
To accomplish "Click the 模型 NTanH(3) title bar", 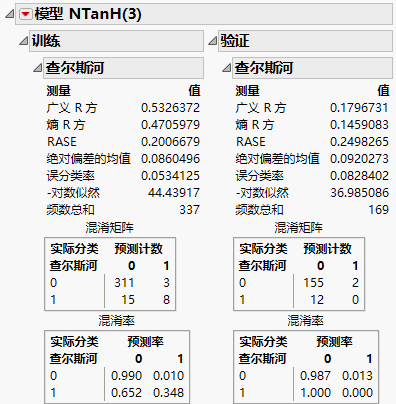I will pyautogui.click(x=204, y=14).
